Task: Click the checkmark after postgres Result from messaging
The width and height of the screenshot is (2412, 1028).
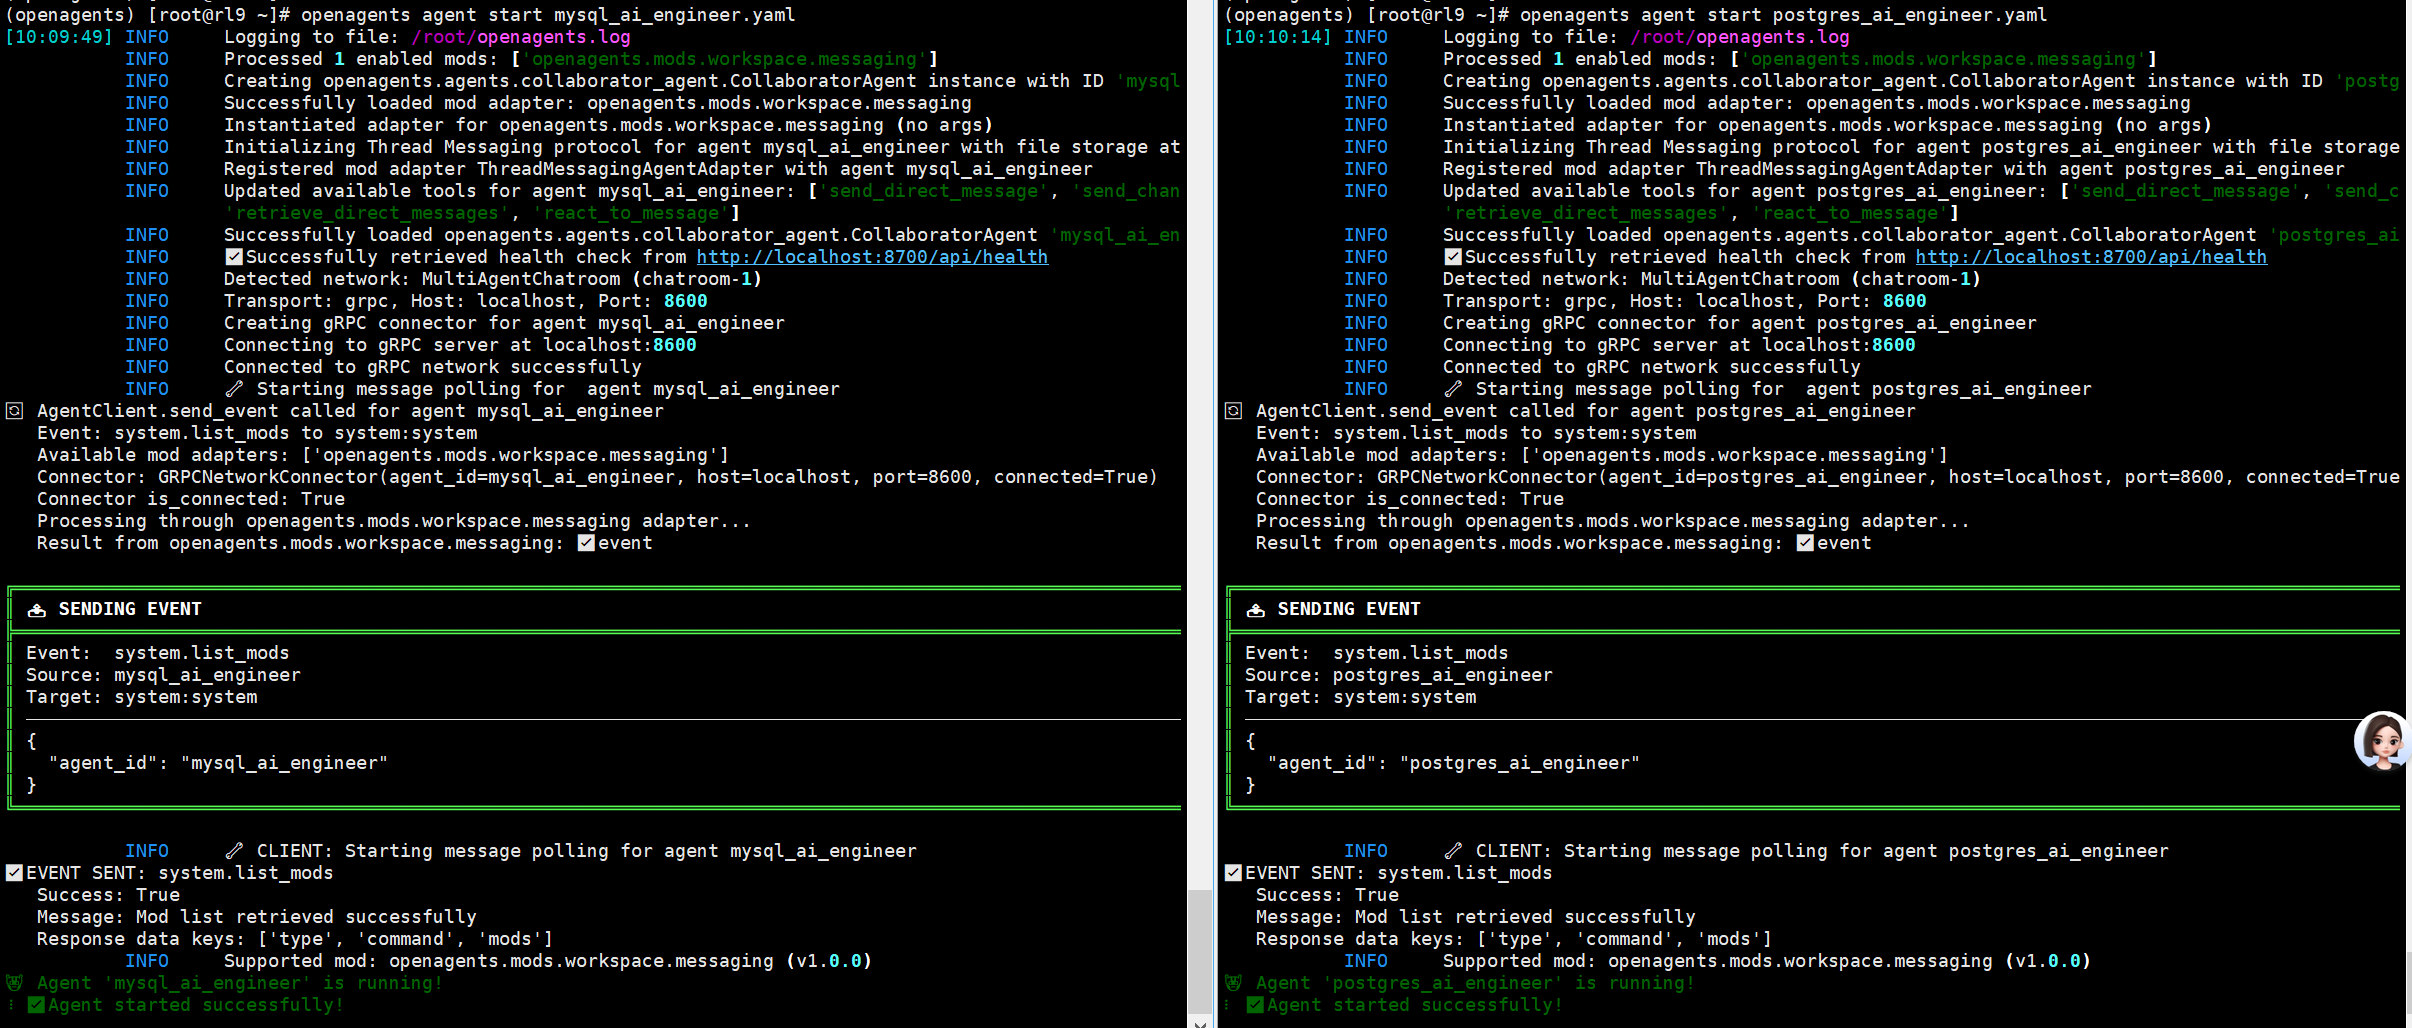Action: coord(1805,543)
